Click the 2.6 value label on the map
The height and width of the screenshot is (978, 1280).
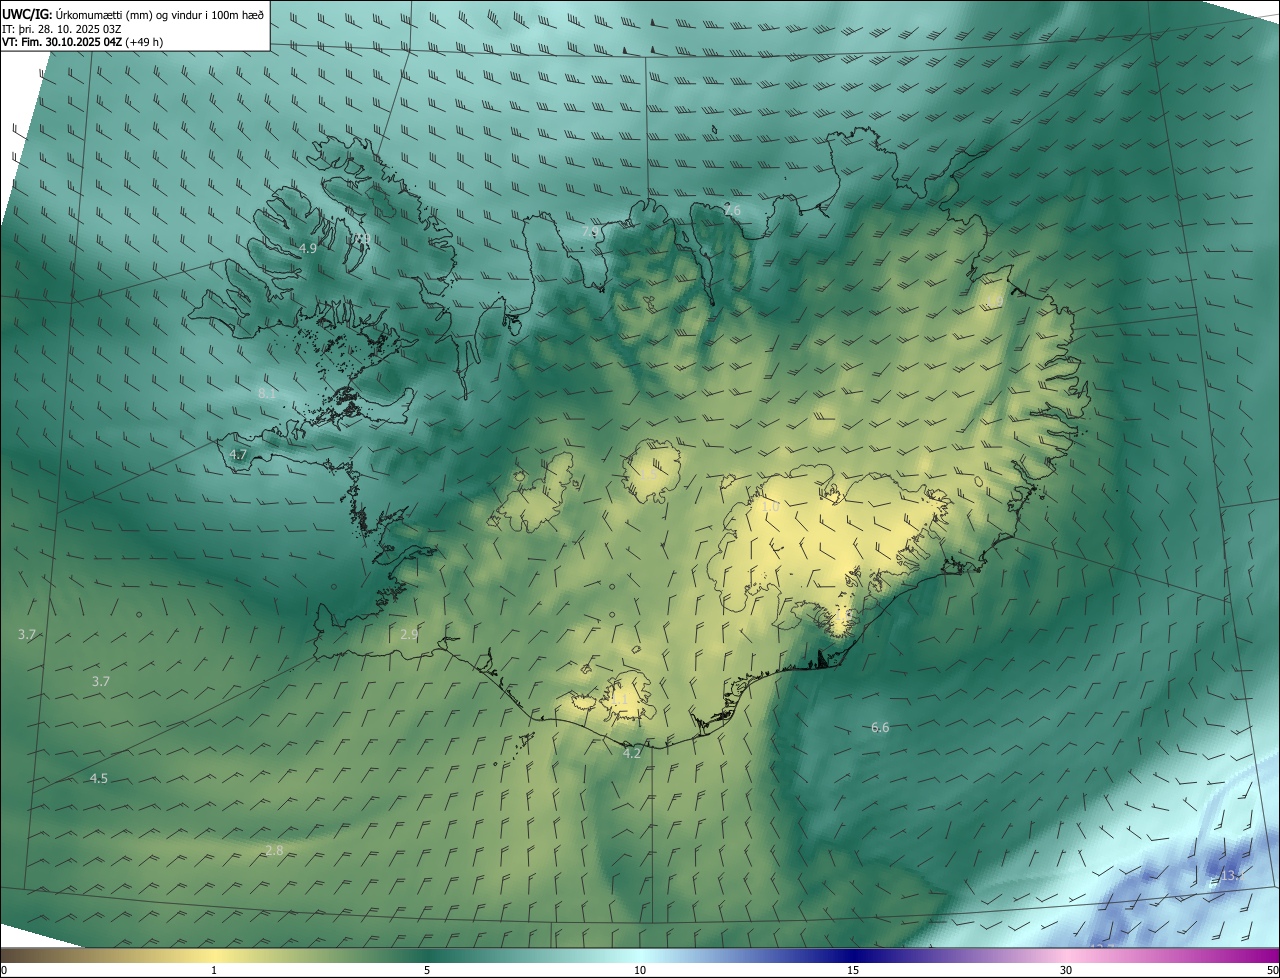[732, 210]
